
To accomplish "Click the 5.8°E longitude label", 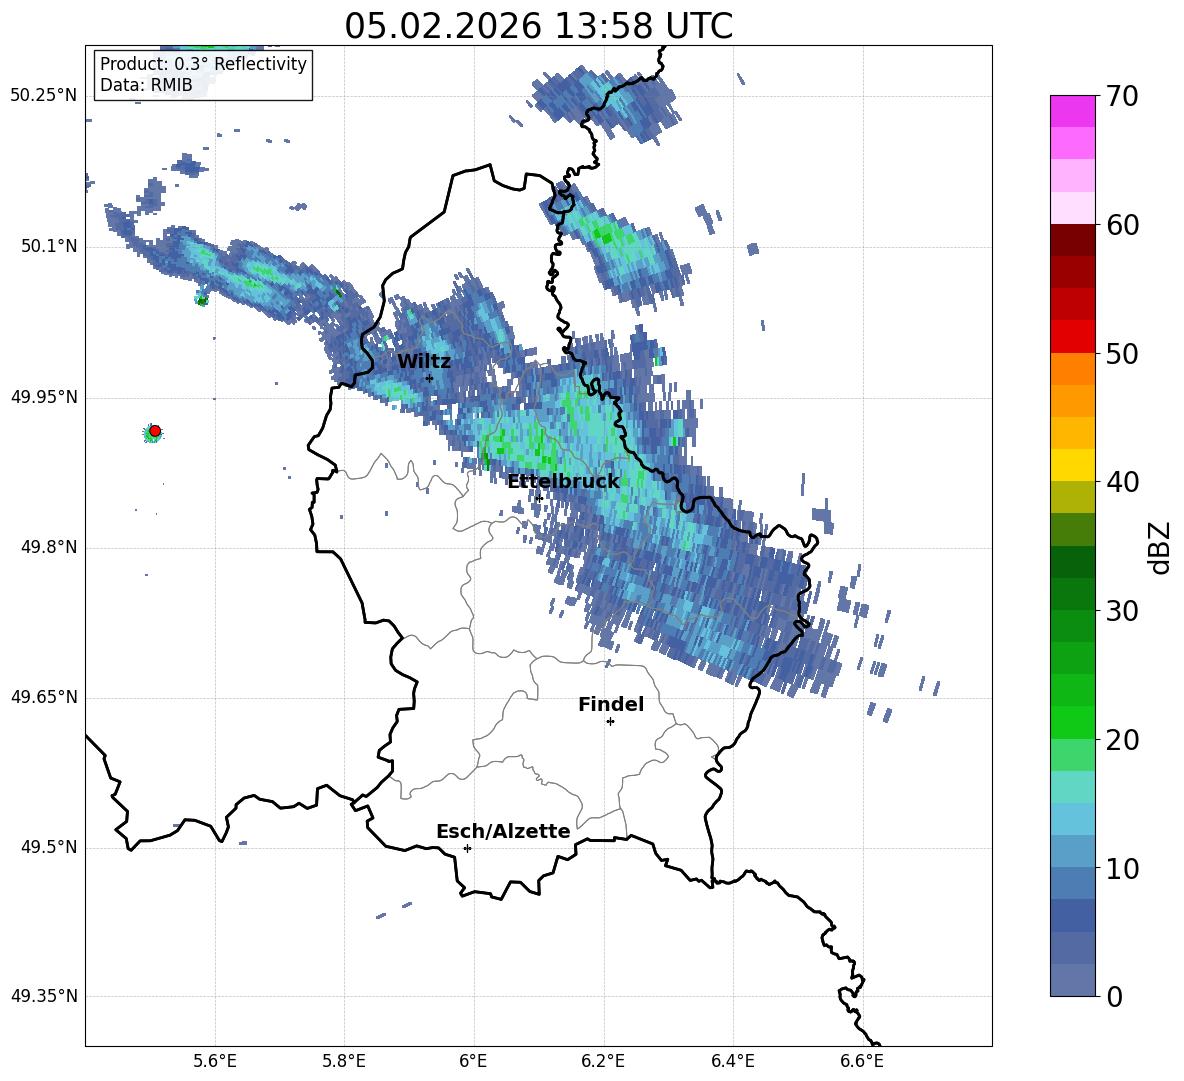I will coord(344,1061).
